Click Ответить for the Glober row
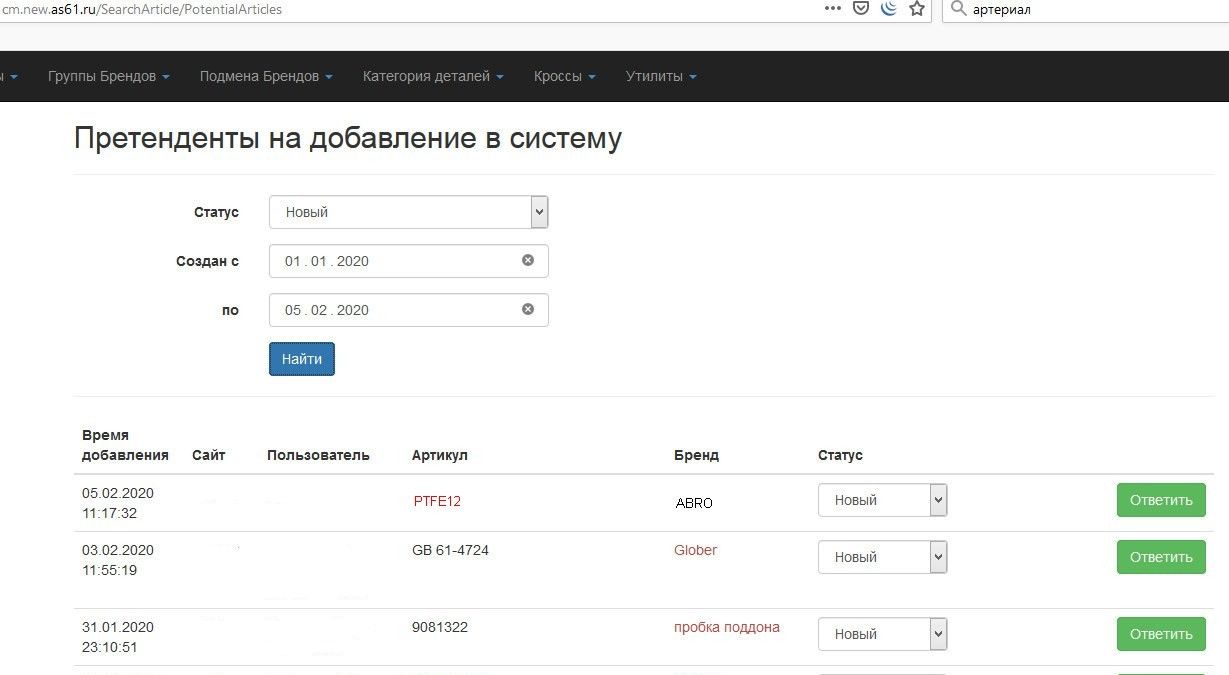Viewport: 1229px width, 675px height. (1160, 557)
